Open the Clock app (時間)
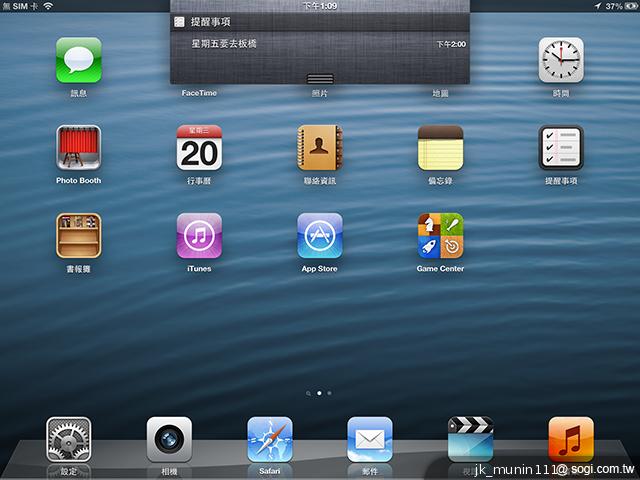 coord(561,60)
